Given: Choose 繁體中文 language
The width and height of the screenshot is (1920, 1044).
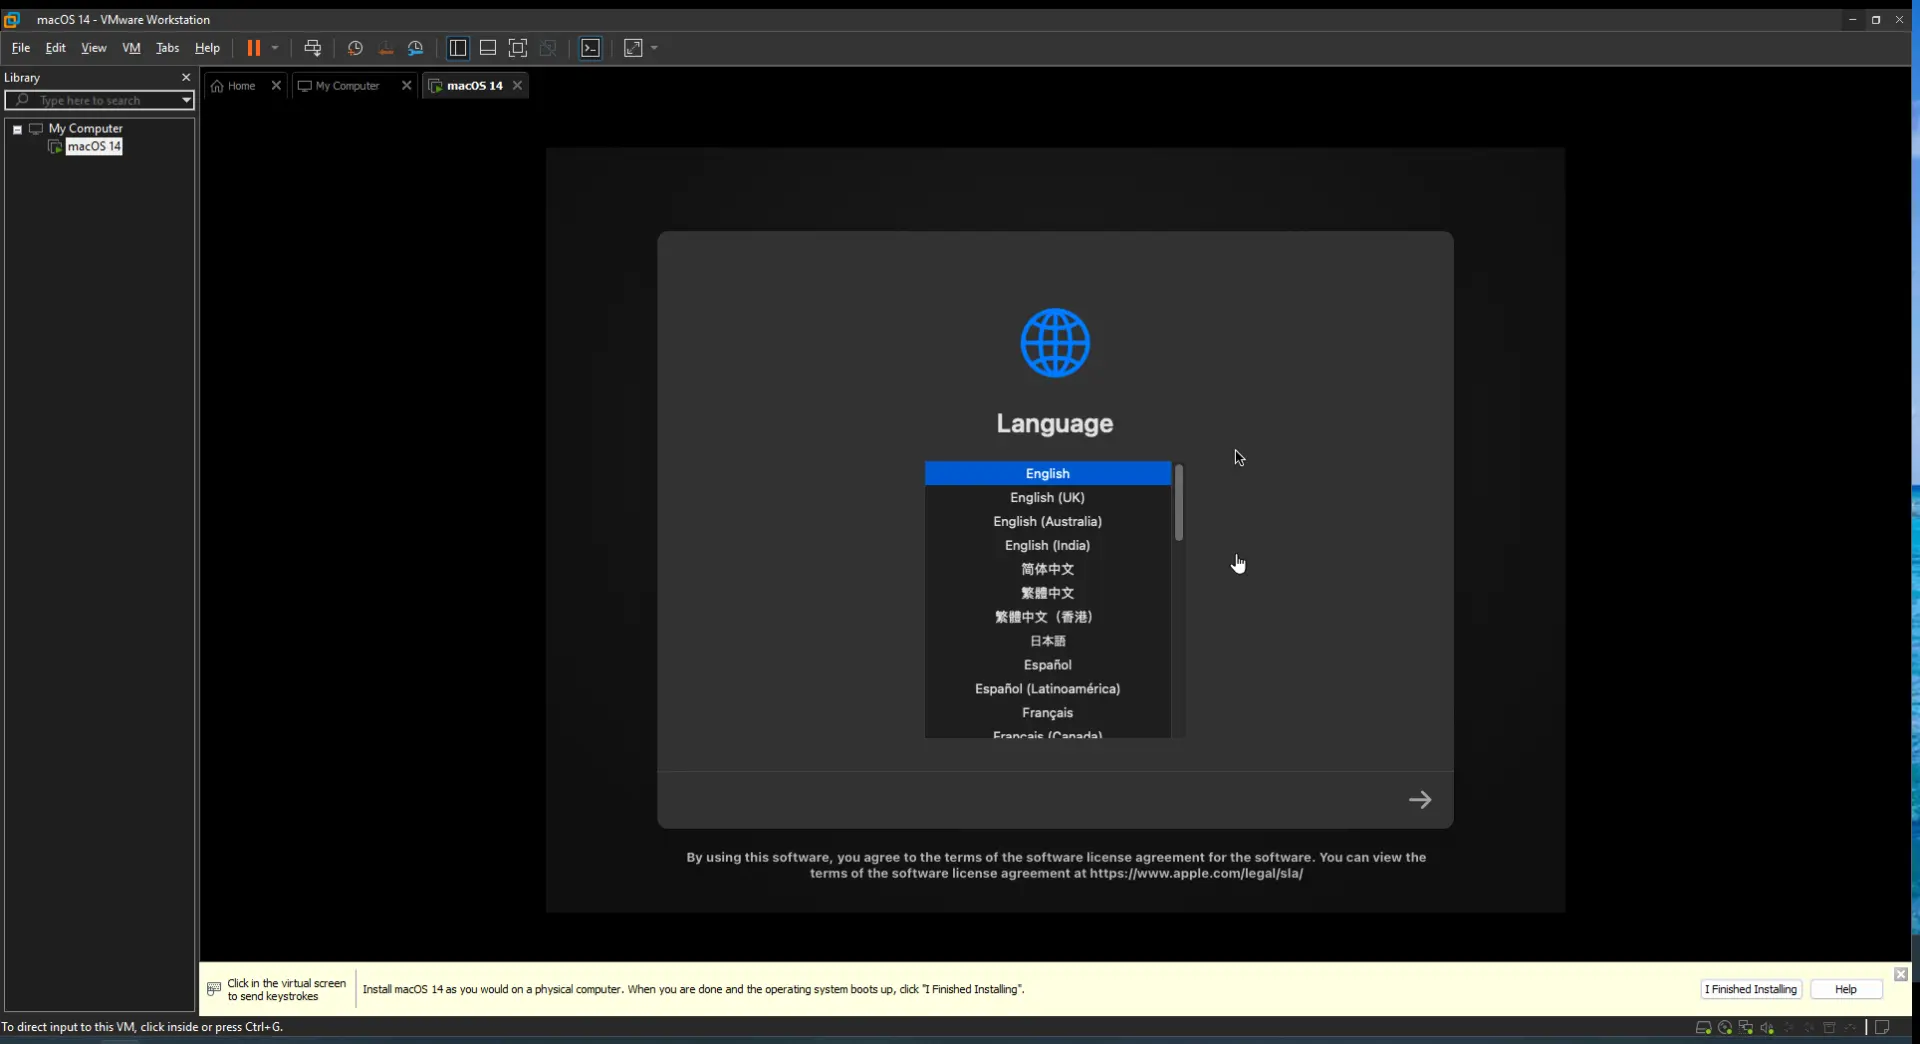Looking at the screenshot, I should click(1047, 593).
